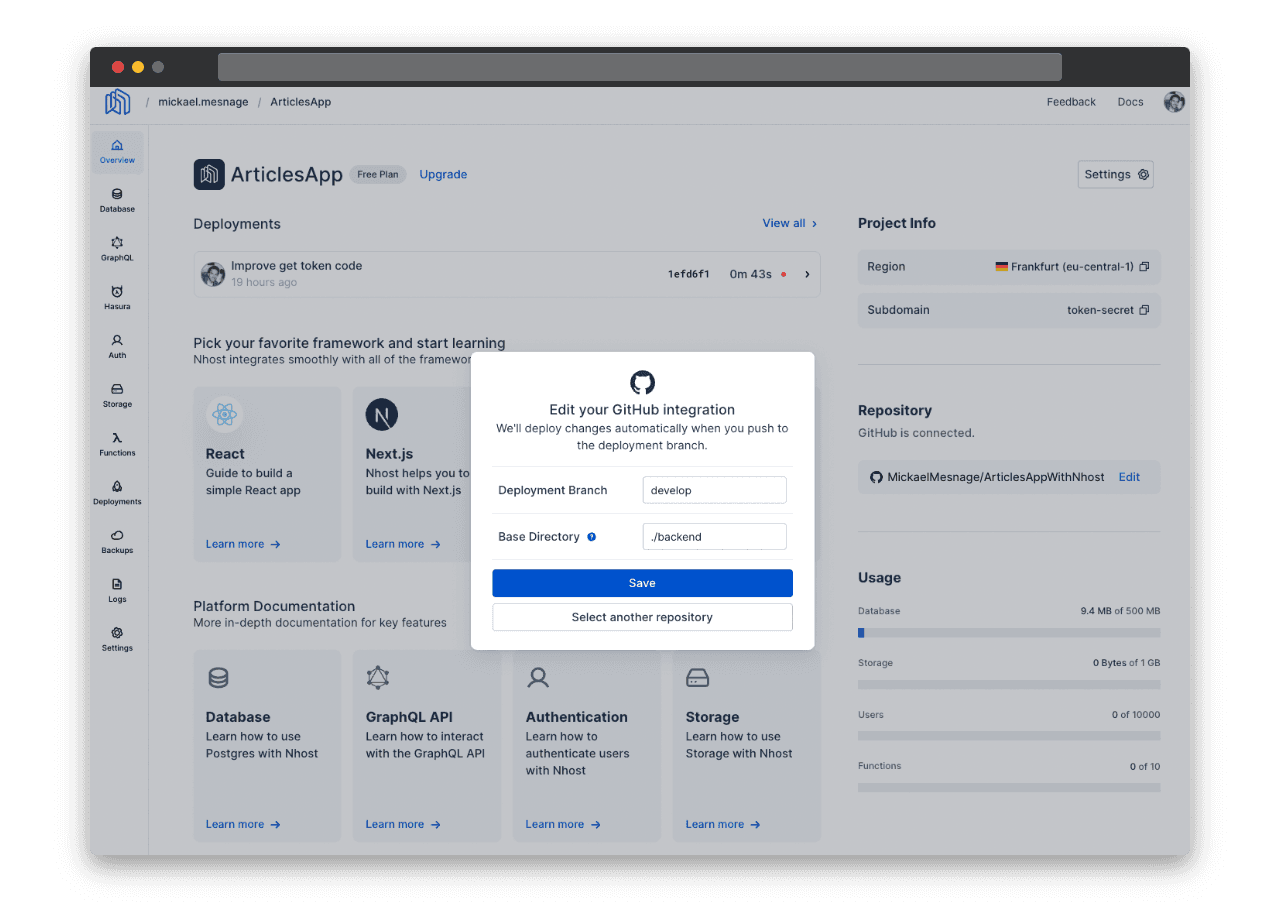Click the blue Save button
The image size is (1280, 902).
(x=642, y=583)
